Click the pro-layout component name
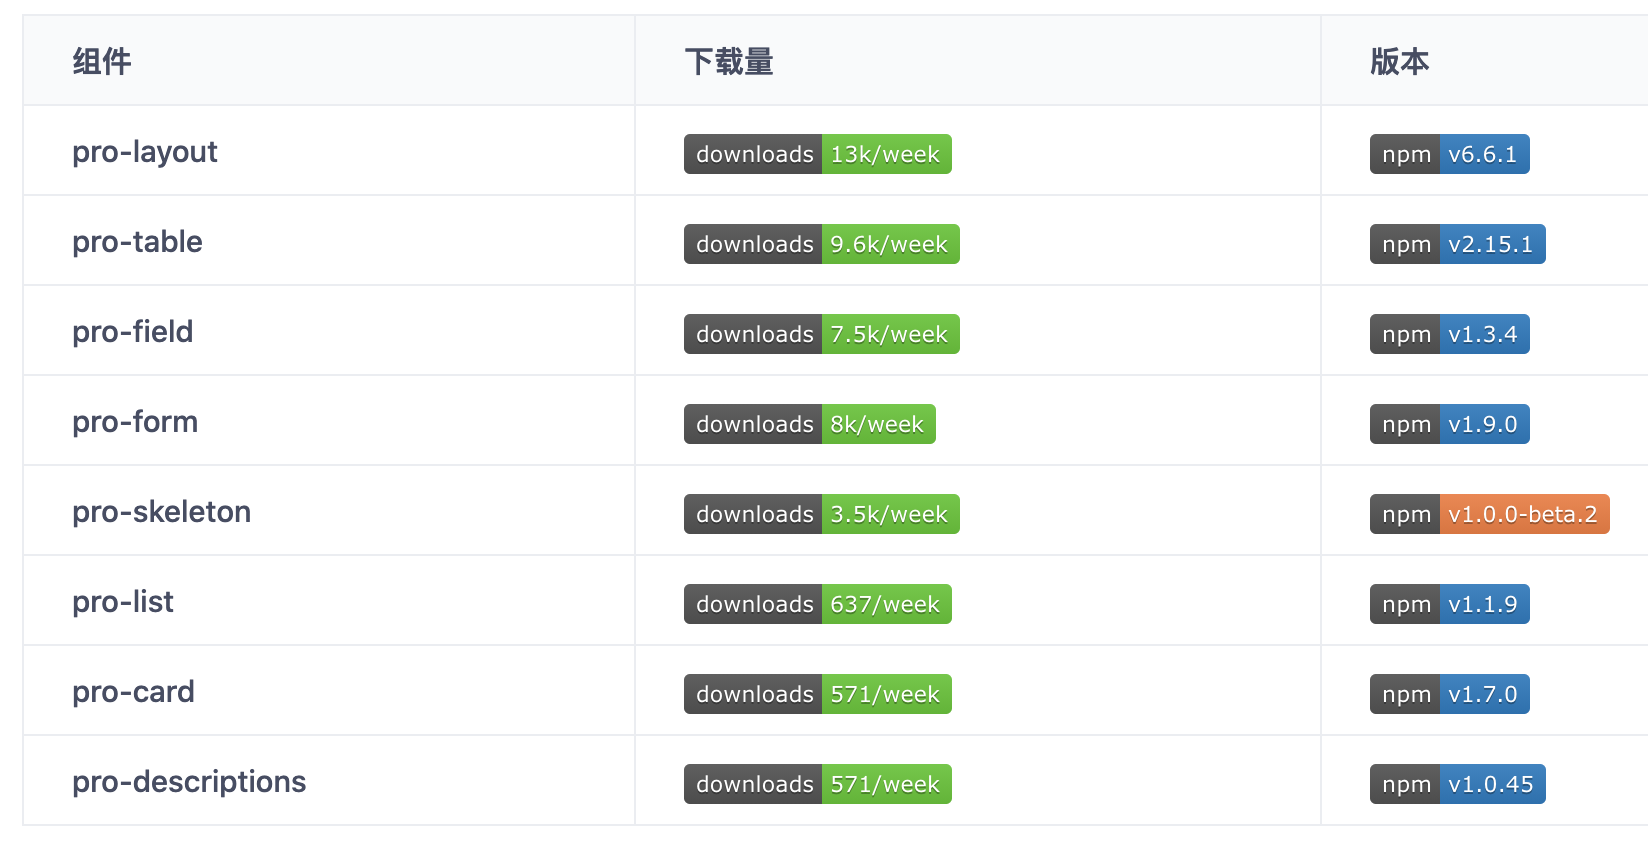 click(145, 152)
